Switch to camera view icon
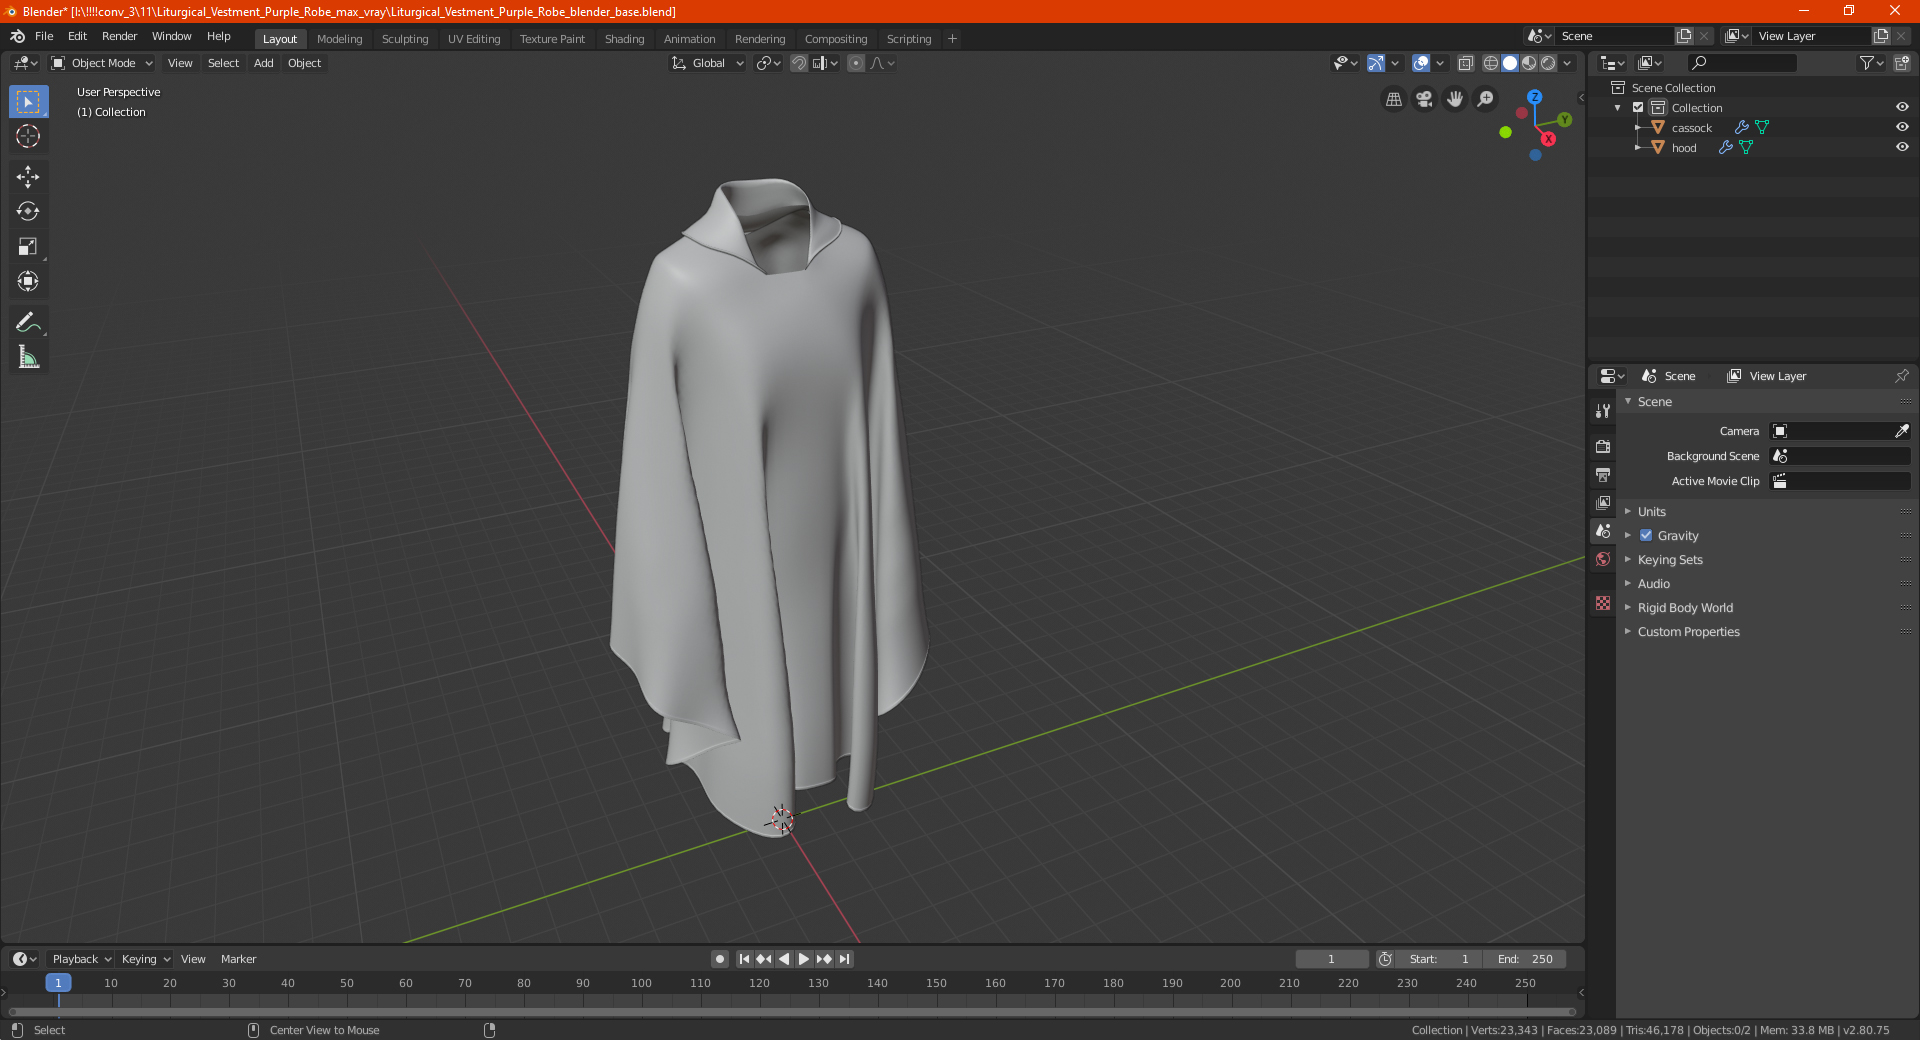 tap(1424, 99)
